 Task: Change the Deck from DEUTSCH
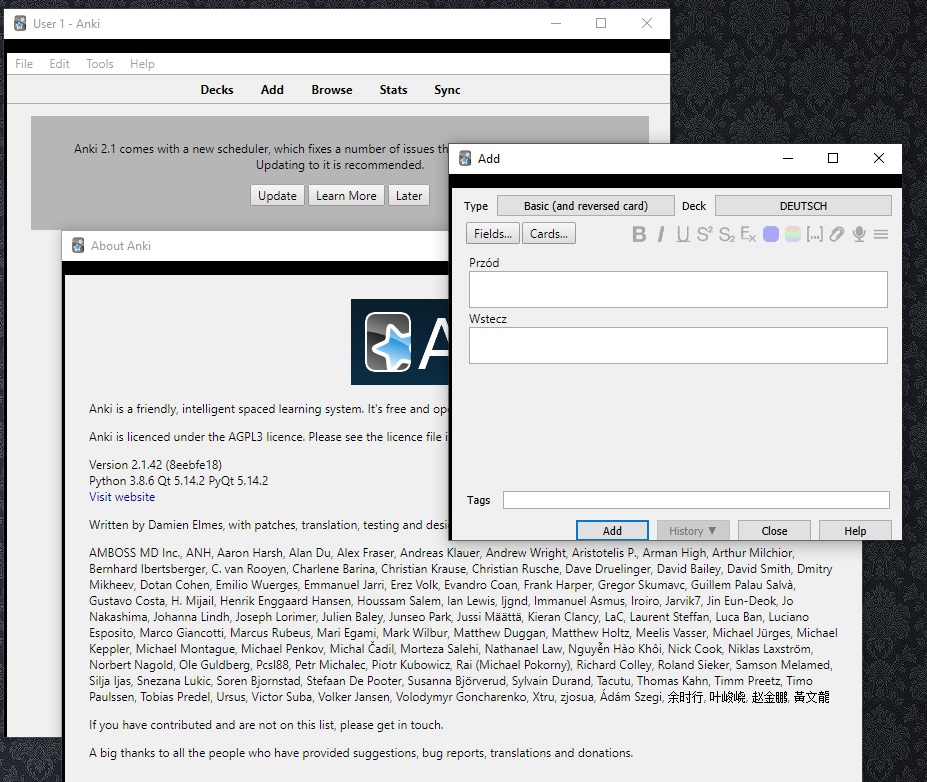coord(802,205)
